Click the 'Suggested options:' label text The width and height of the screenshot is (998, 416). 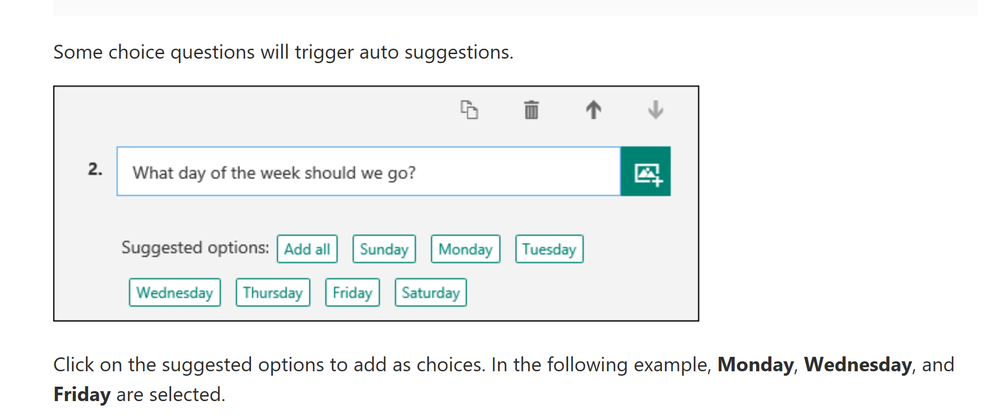[x=195, y=248]
